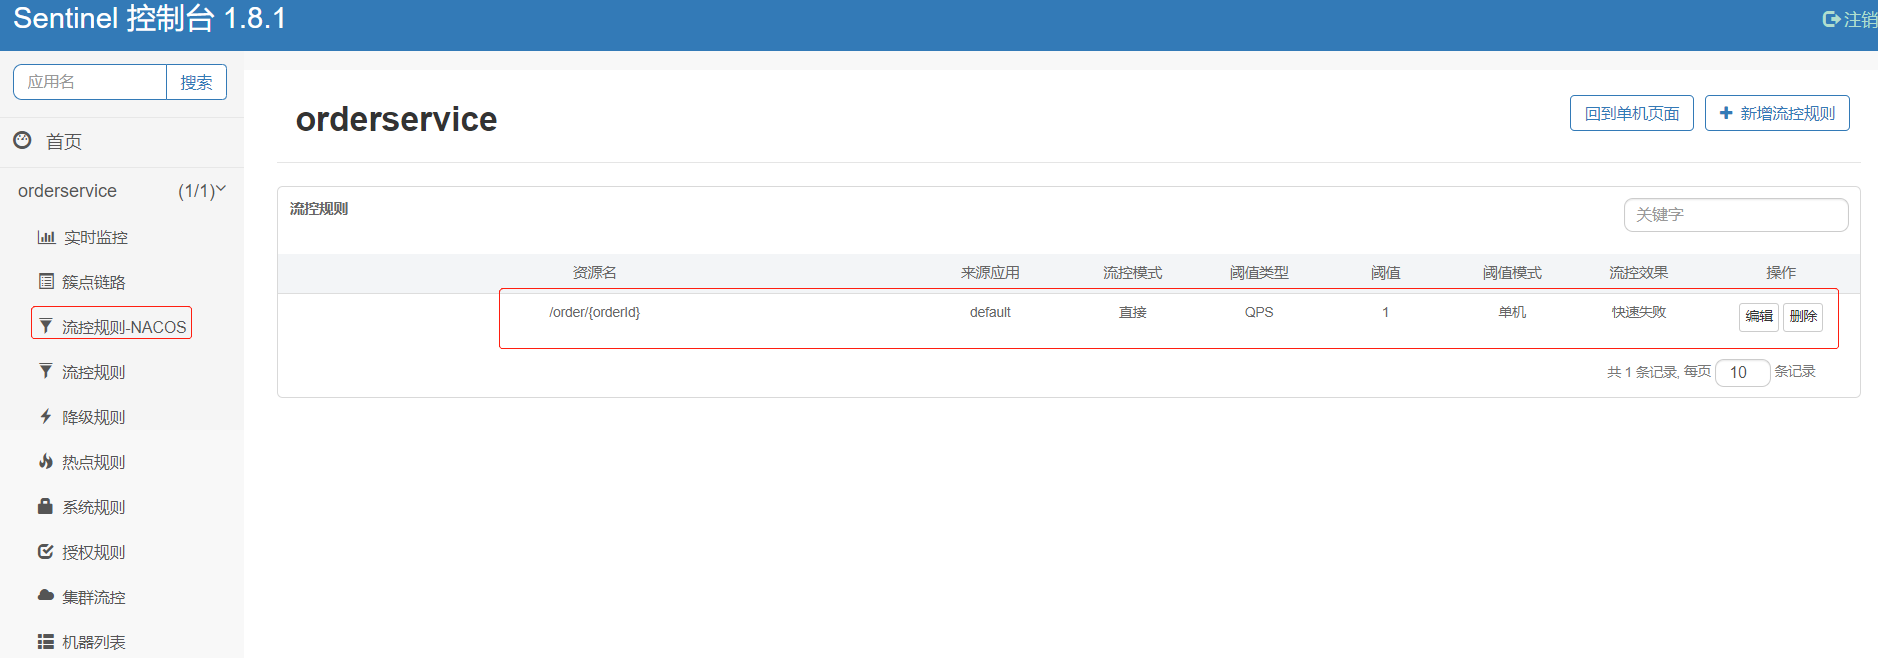Open 系统规则 system rules
The image size is (1878, 658).
point(94,507)
